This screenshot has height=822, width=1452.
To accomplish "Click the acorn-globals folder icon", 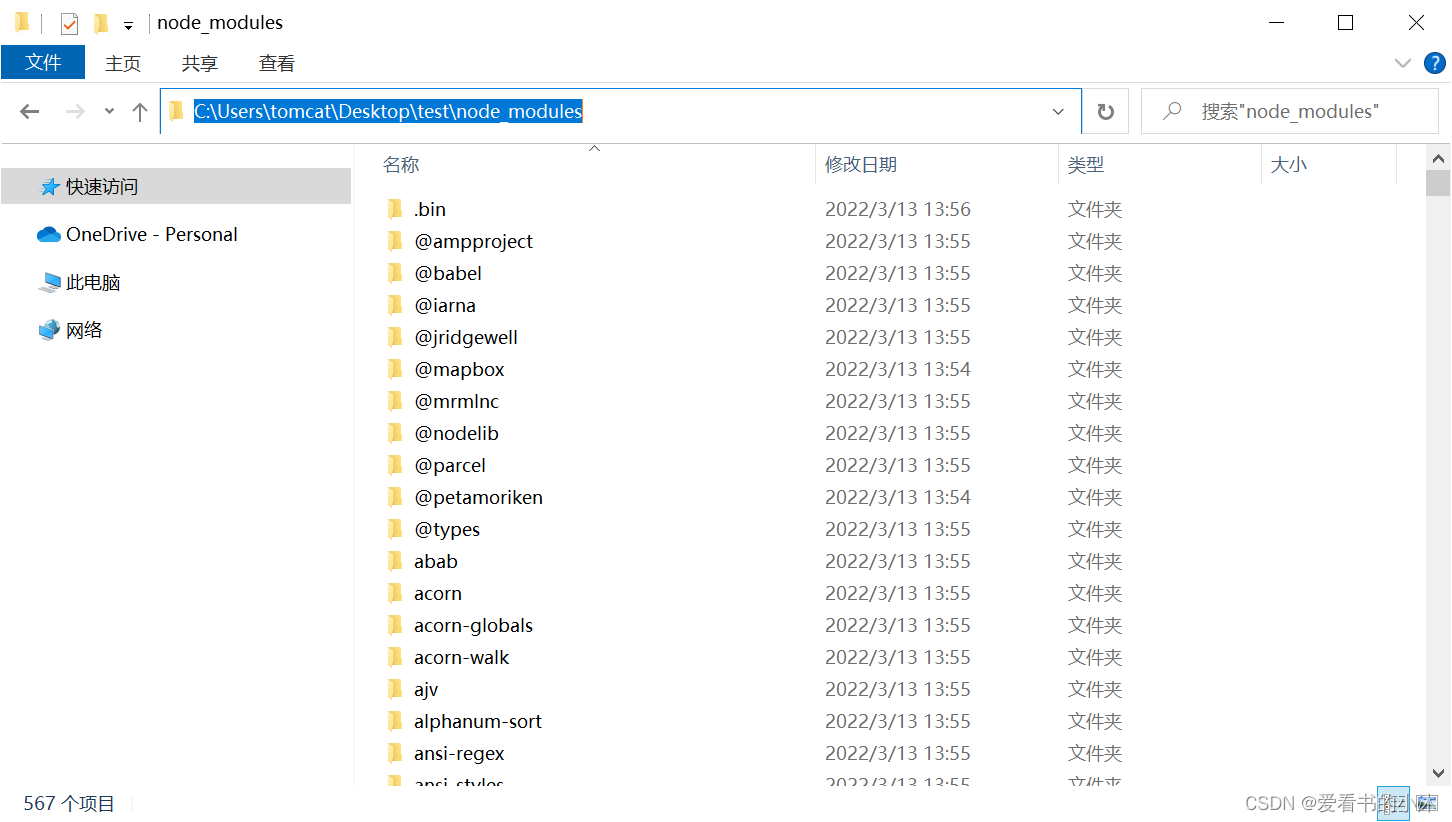I will pyautogui.click(x=395, y=625).
